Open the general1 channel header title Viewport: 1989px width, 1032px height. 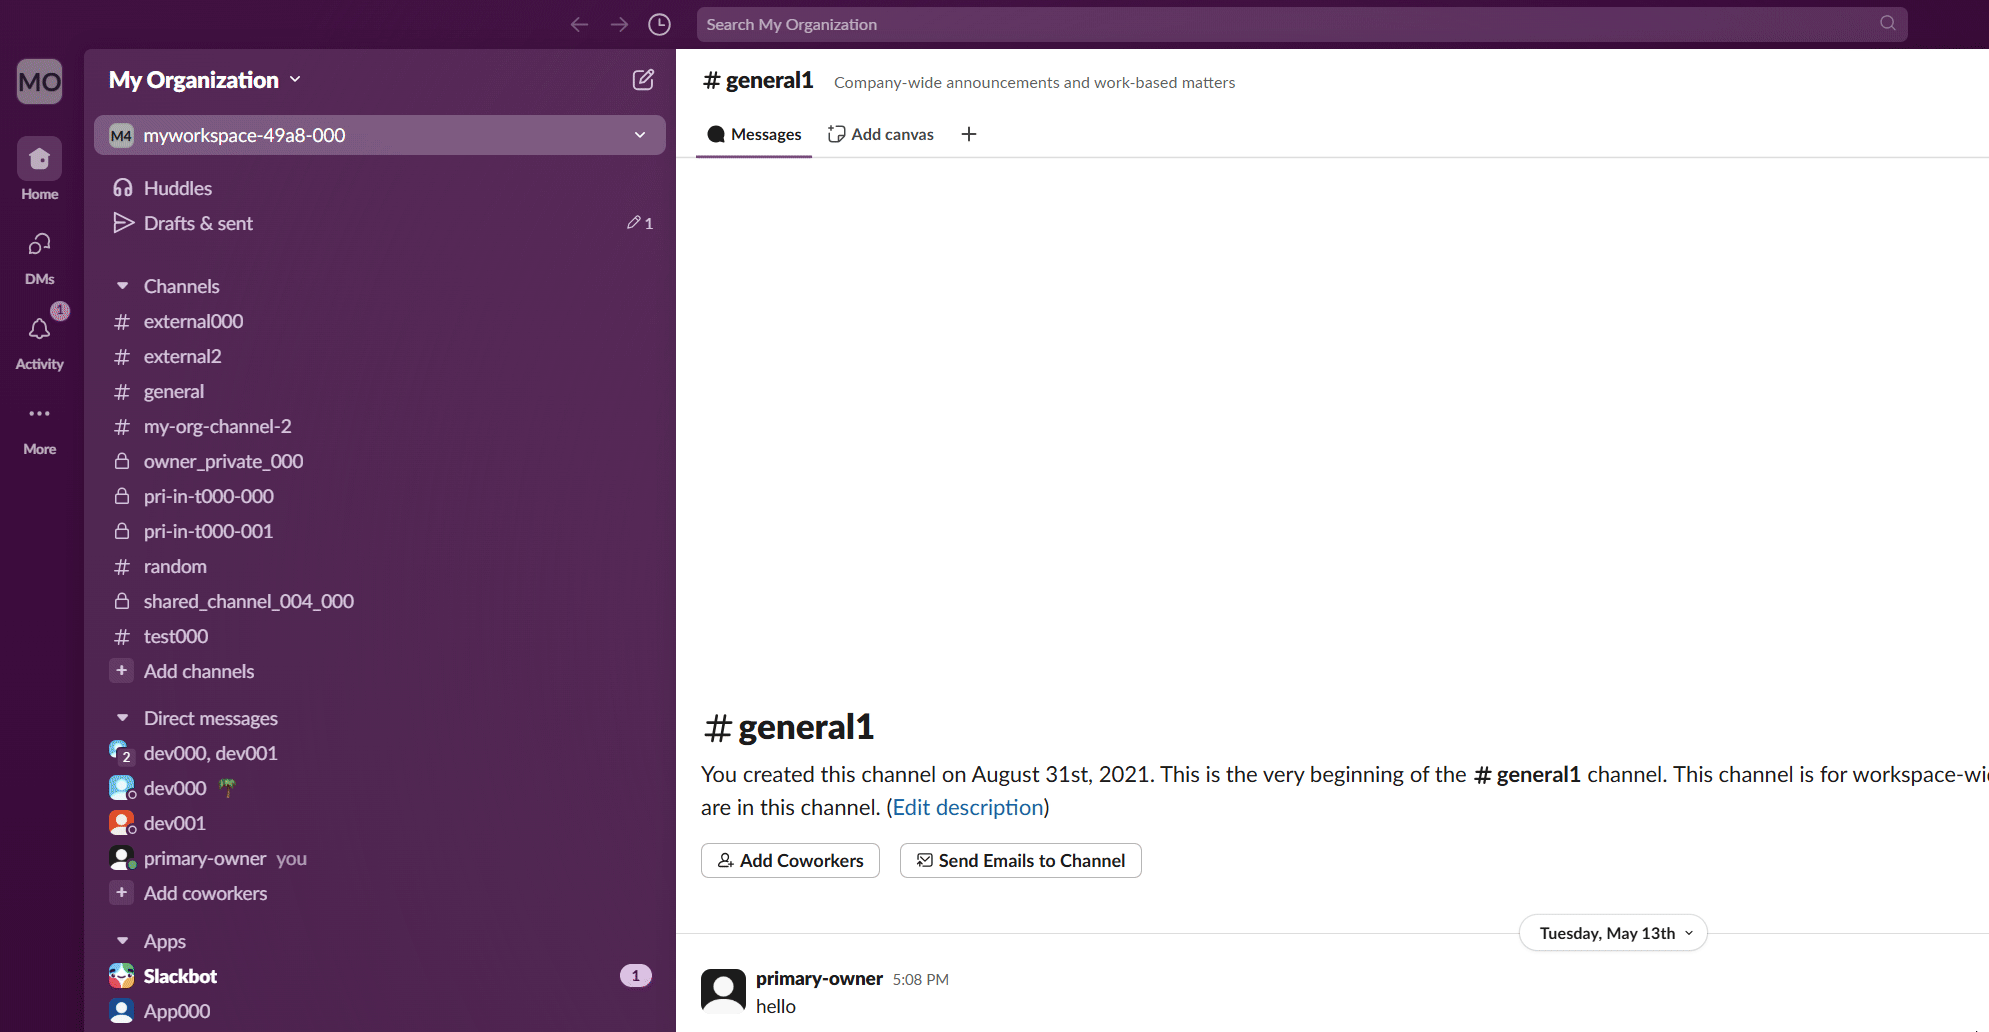(758, 80)
